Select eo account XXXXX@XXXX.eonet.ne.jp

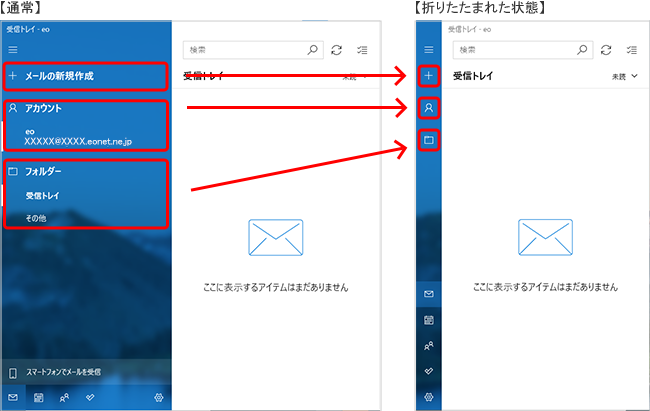78,137
